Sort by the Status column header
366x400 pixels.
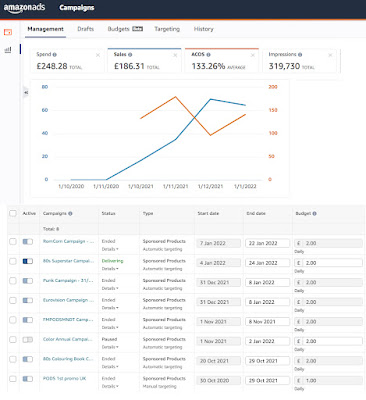click(x=108, y=213)
